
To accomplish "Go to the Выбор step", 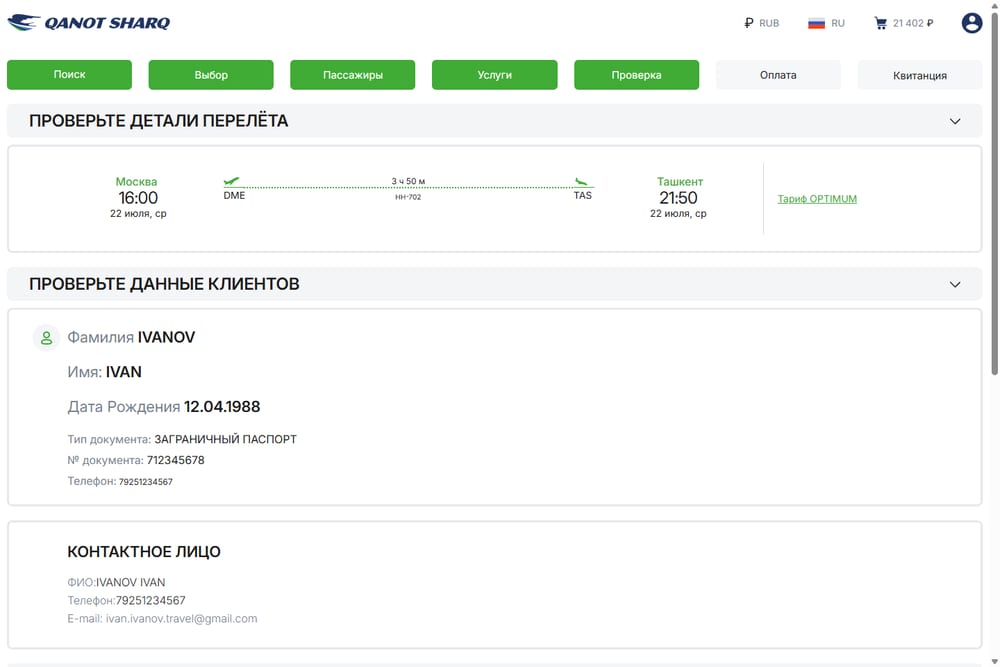I will [x=211, y=75].
